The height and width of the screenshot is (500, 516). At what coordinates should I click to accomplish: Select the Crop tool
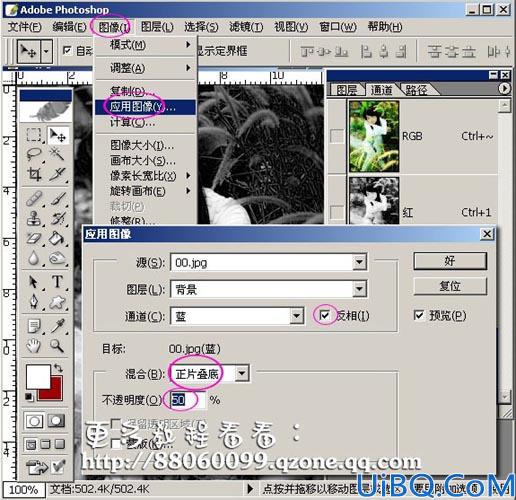click(x=34, y=174)
